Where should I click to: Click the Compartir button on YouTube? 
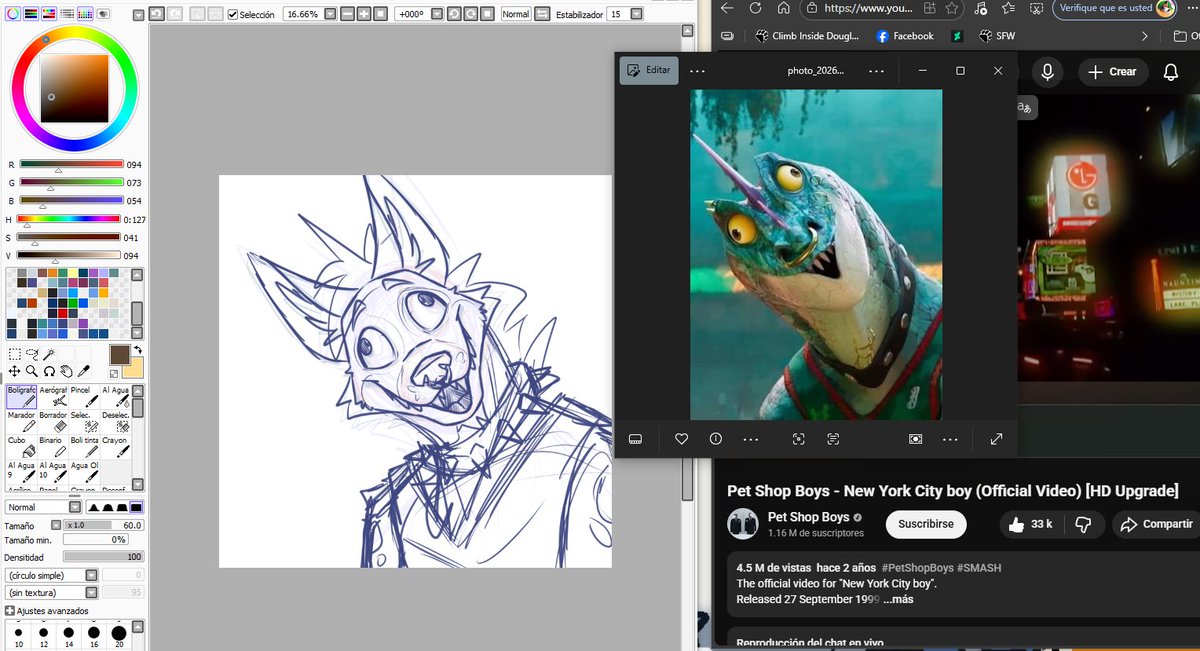(1156, 523)
